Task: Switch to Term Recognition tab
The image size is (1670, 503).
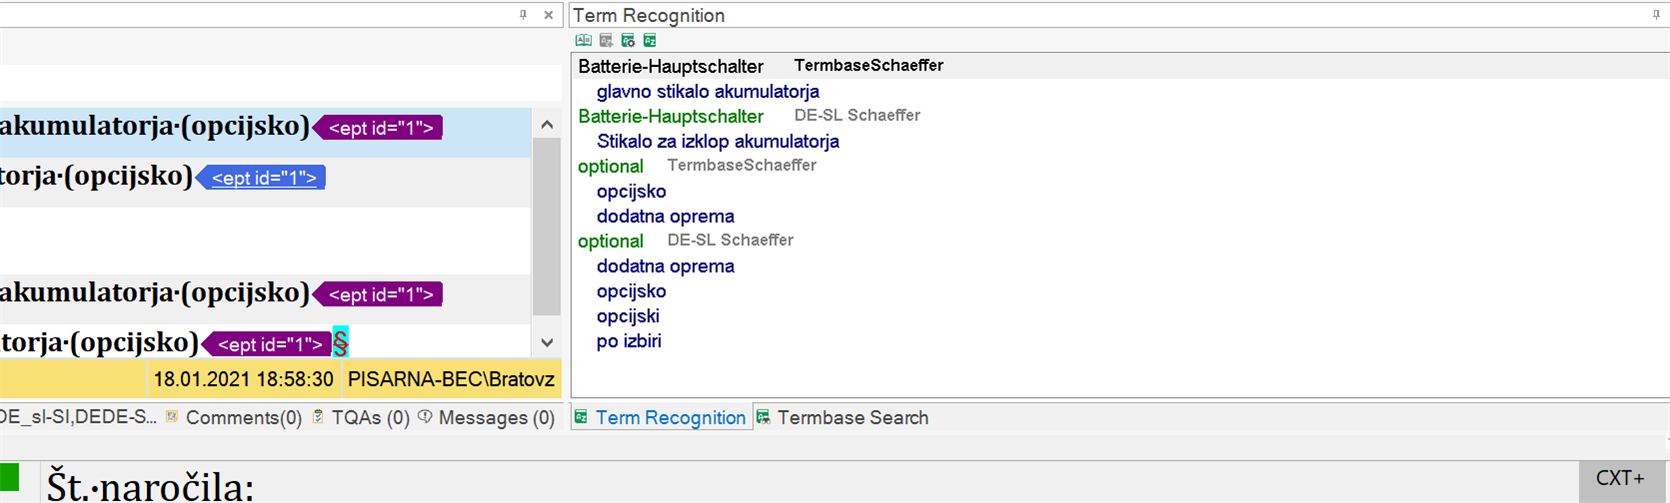Action: (x=661, y=418)
